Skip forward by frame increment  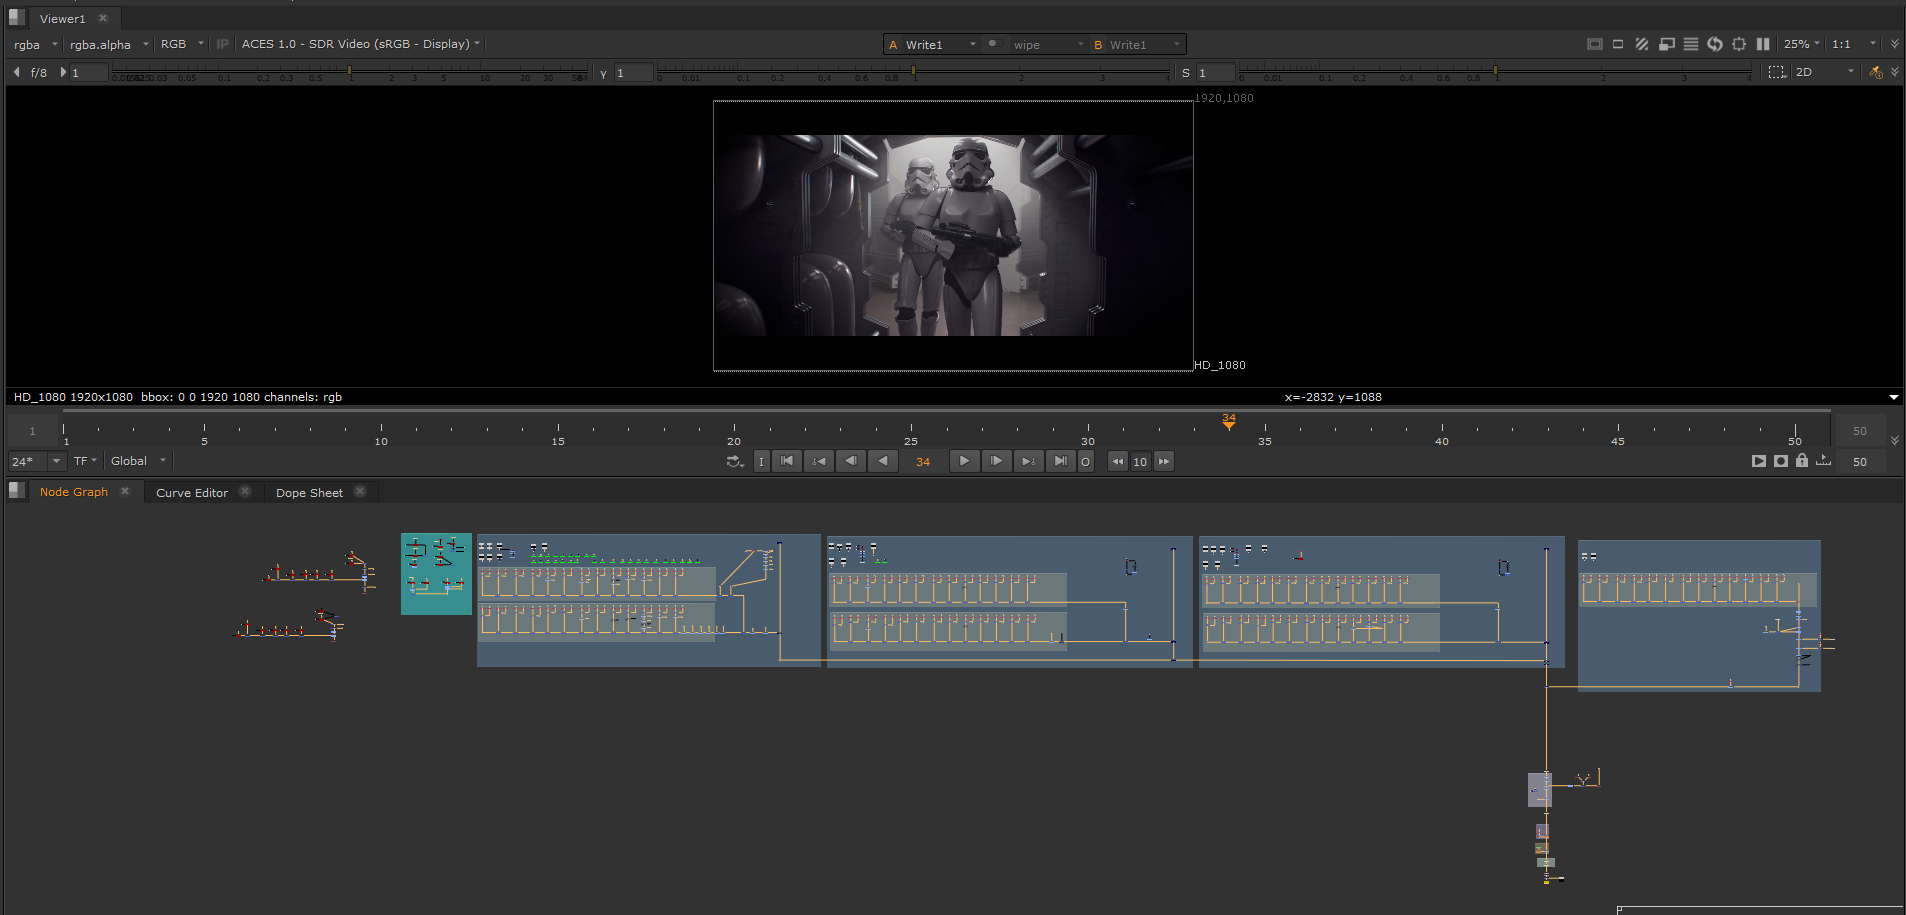[x=1163, y=461]
